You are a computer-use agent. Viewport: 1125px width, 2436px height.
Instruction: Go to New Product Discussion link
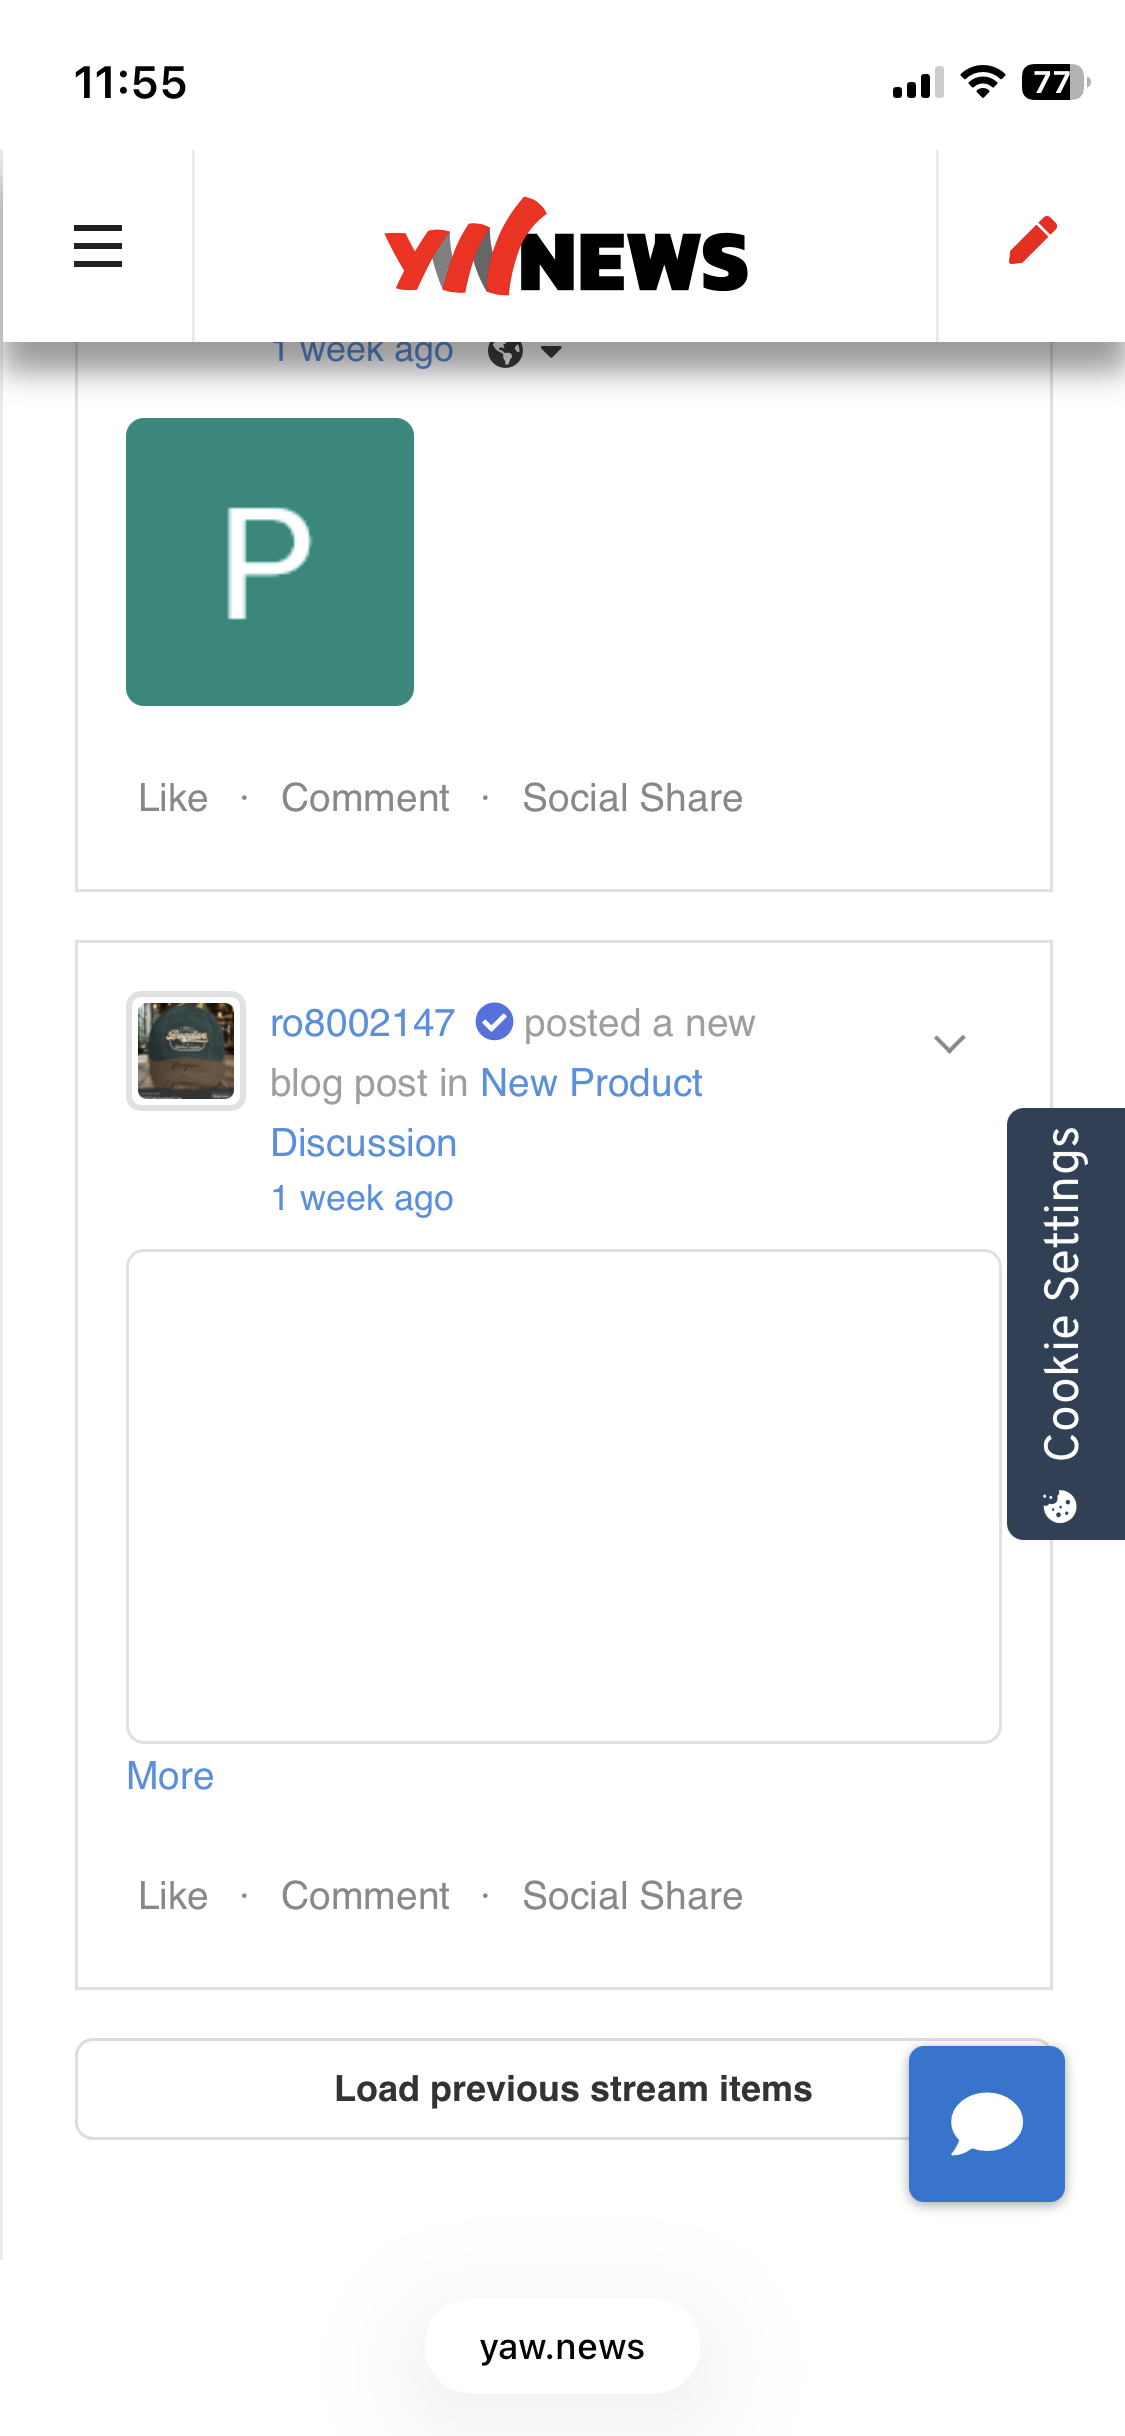[591, 1083]
